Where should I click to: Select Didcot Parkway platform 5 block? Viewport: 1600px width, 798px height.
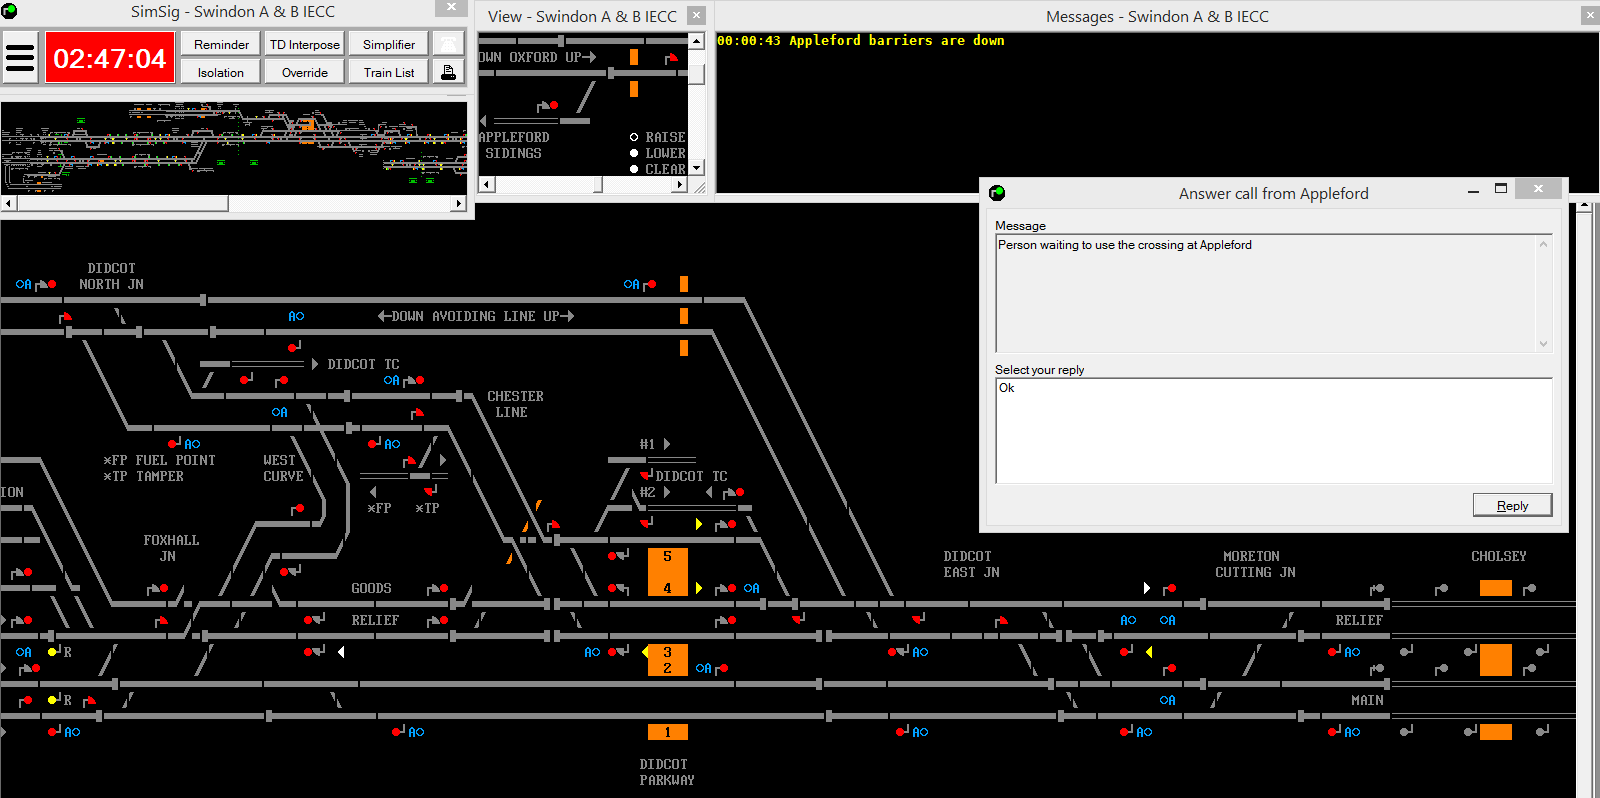(667, 557)
